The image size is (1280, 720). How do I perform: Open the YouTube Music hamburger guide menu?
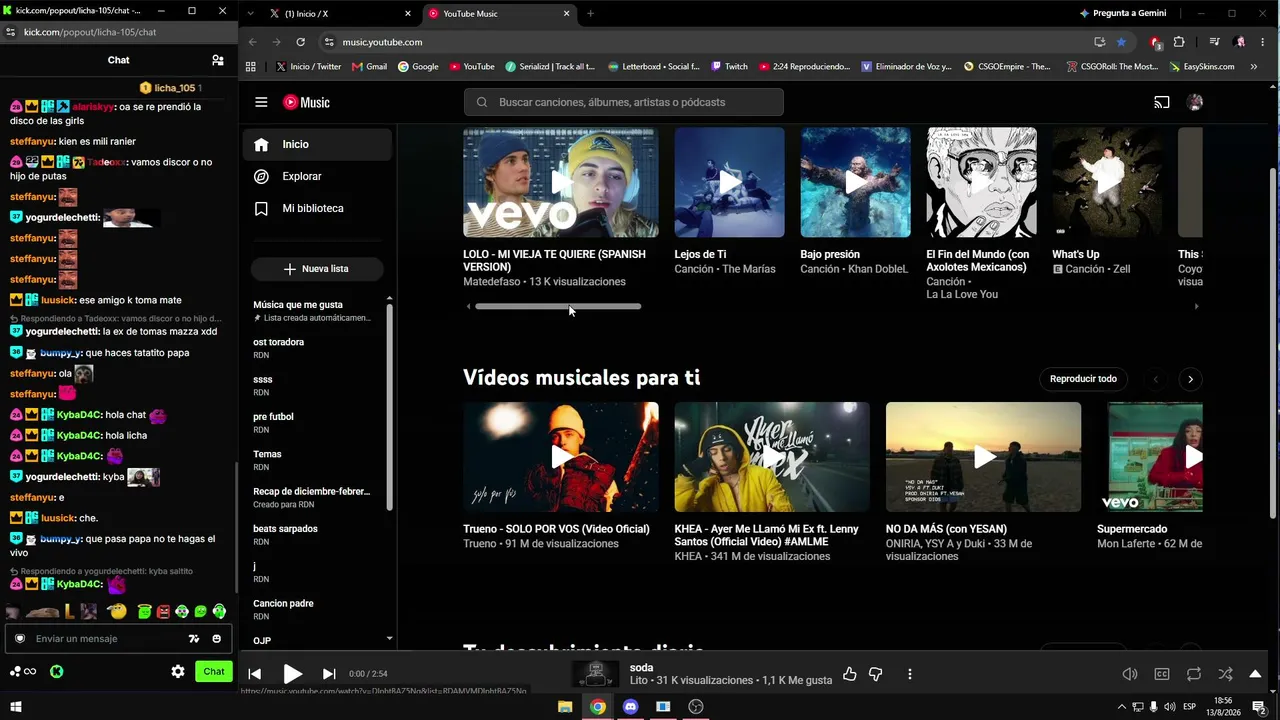(x=261, y=102)
